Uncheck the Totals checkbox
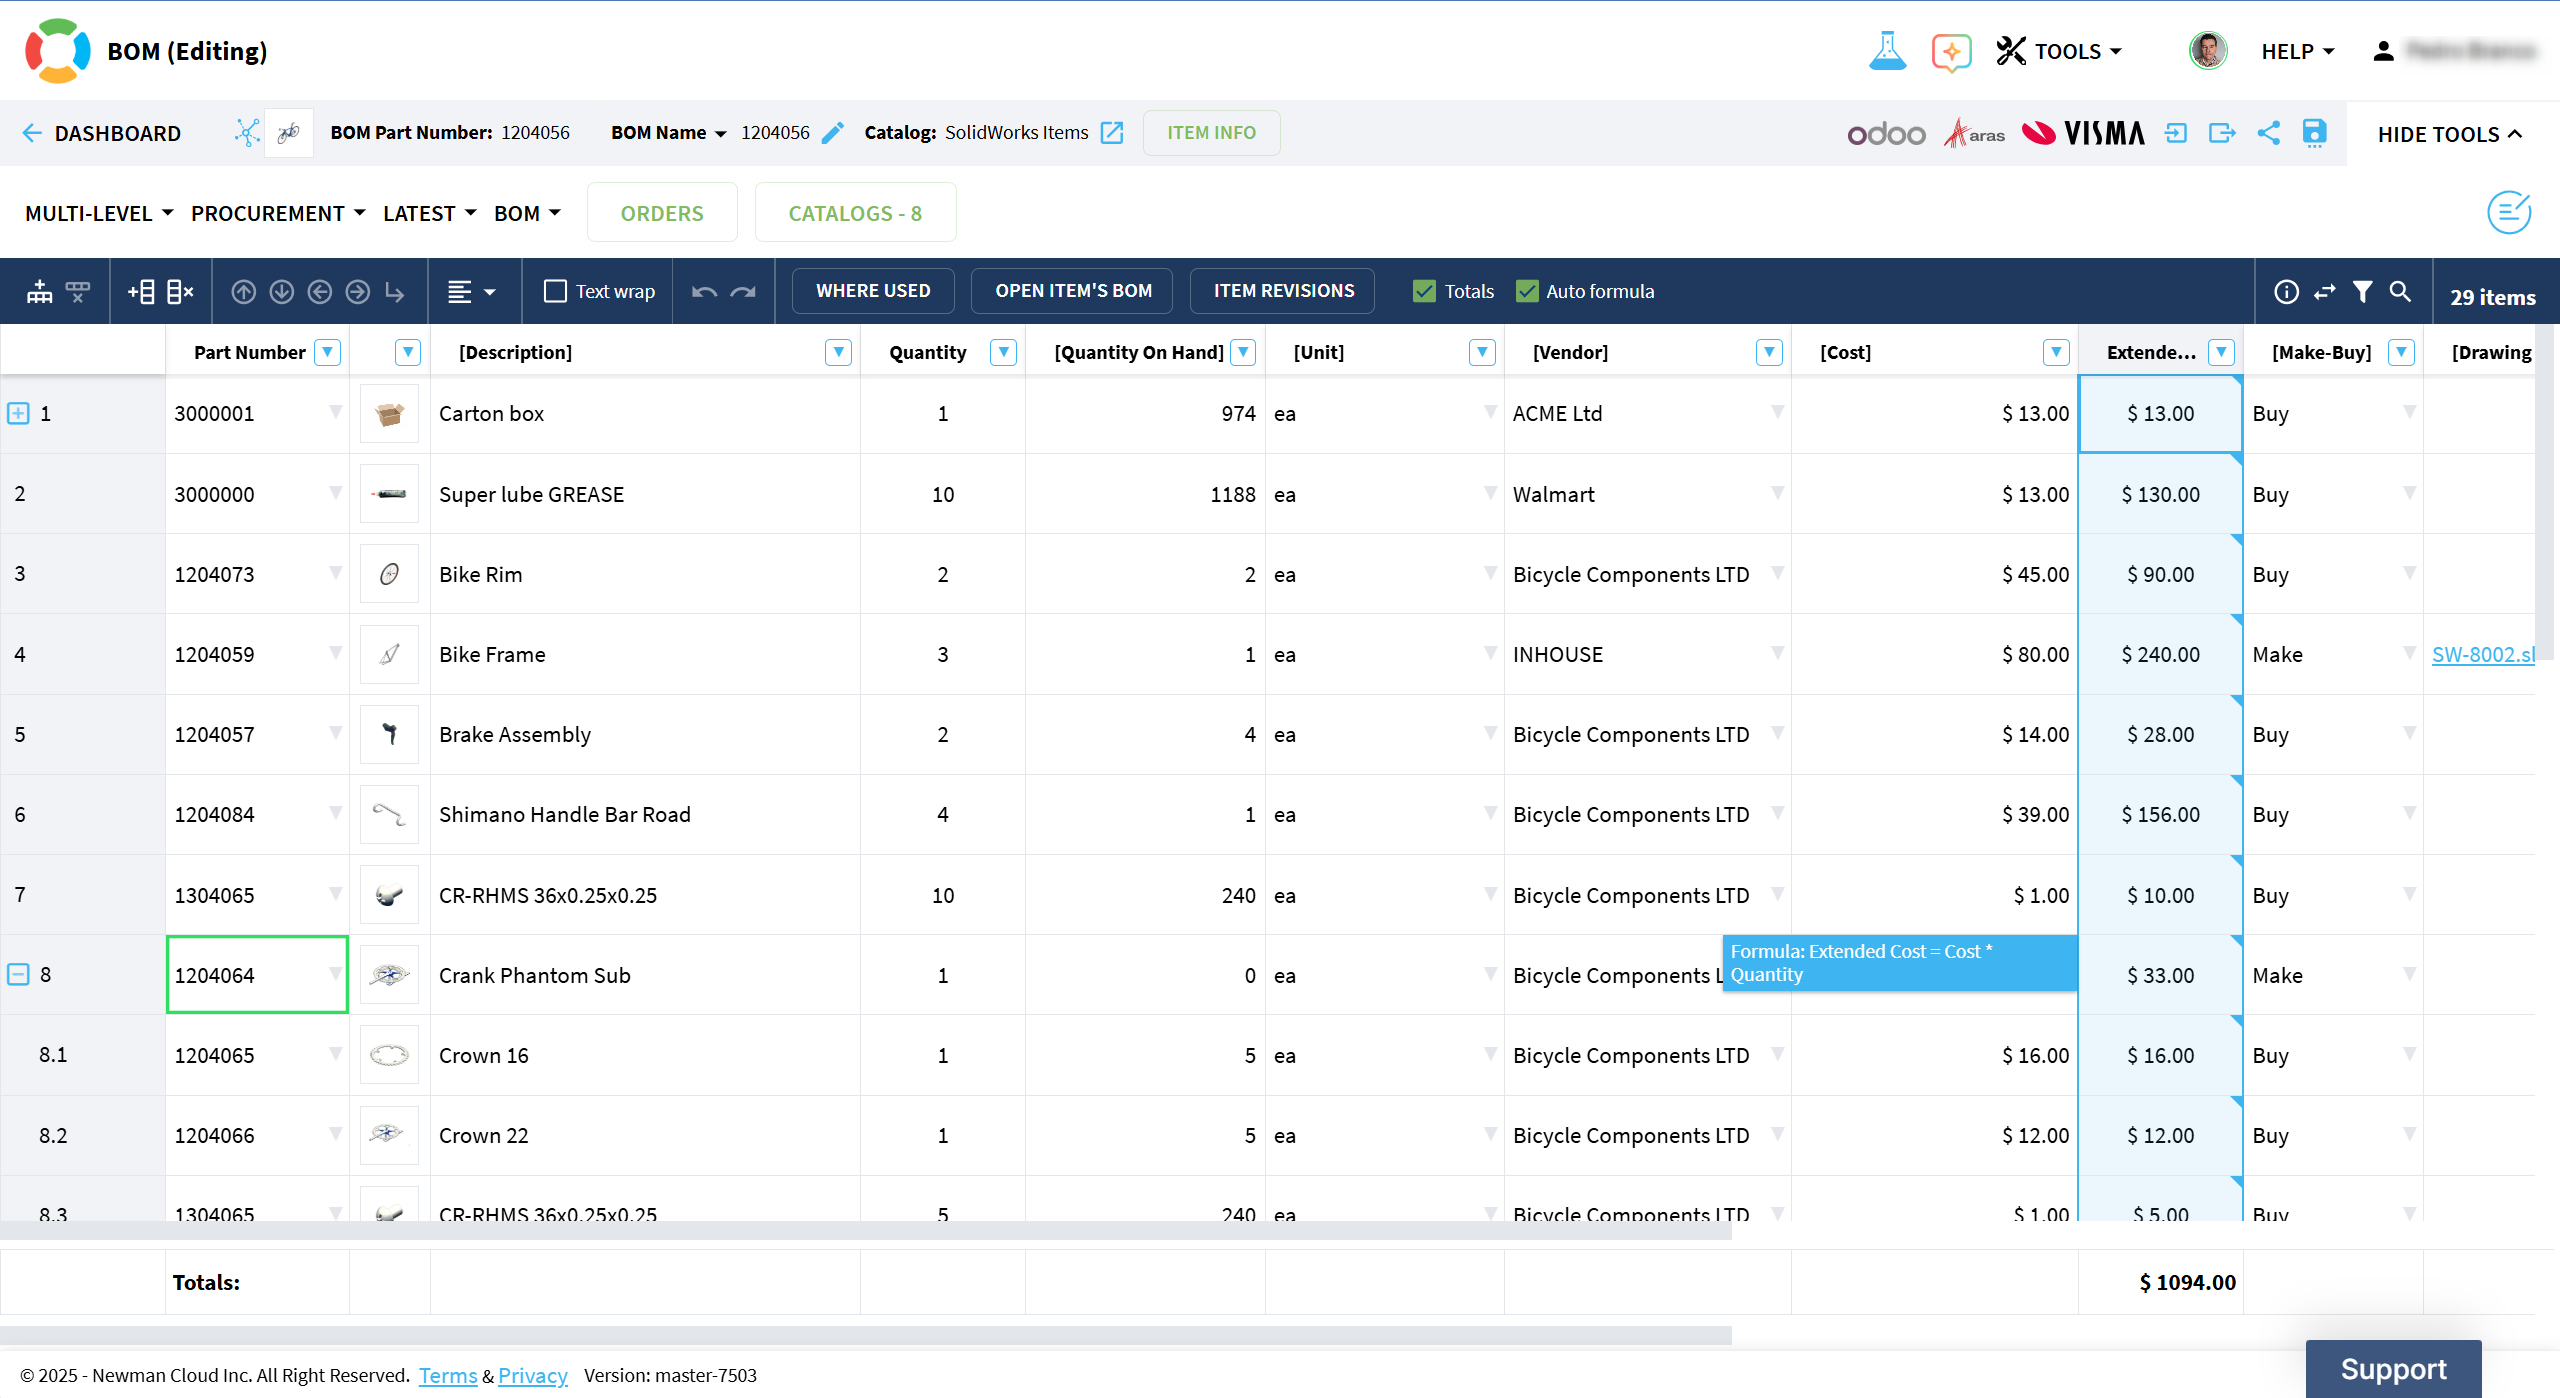 (1424, 291)
